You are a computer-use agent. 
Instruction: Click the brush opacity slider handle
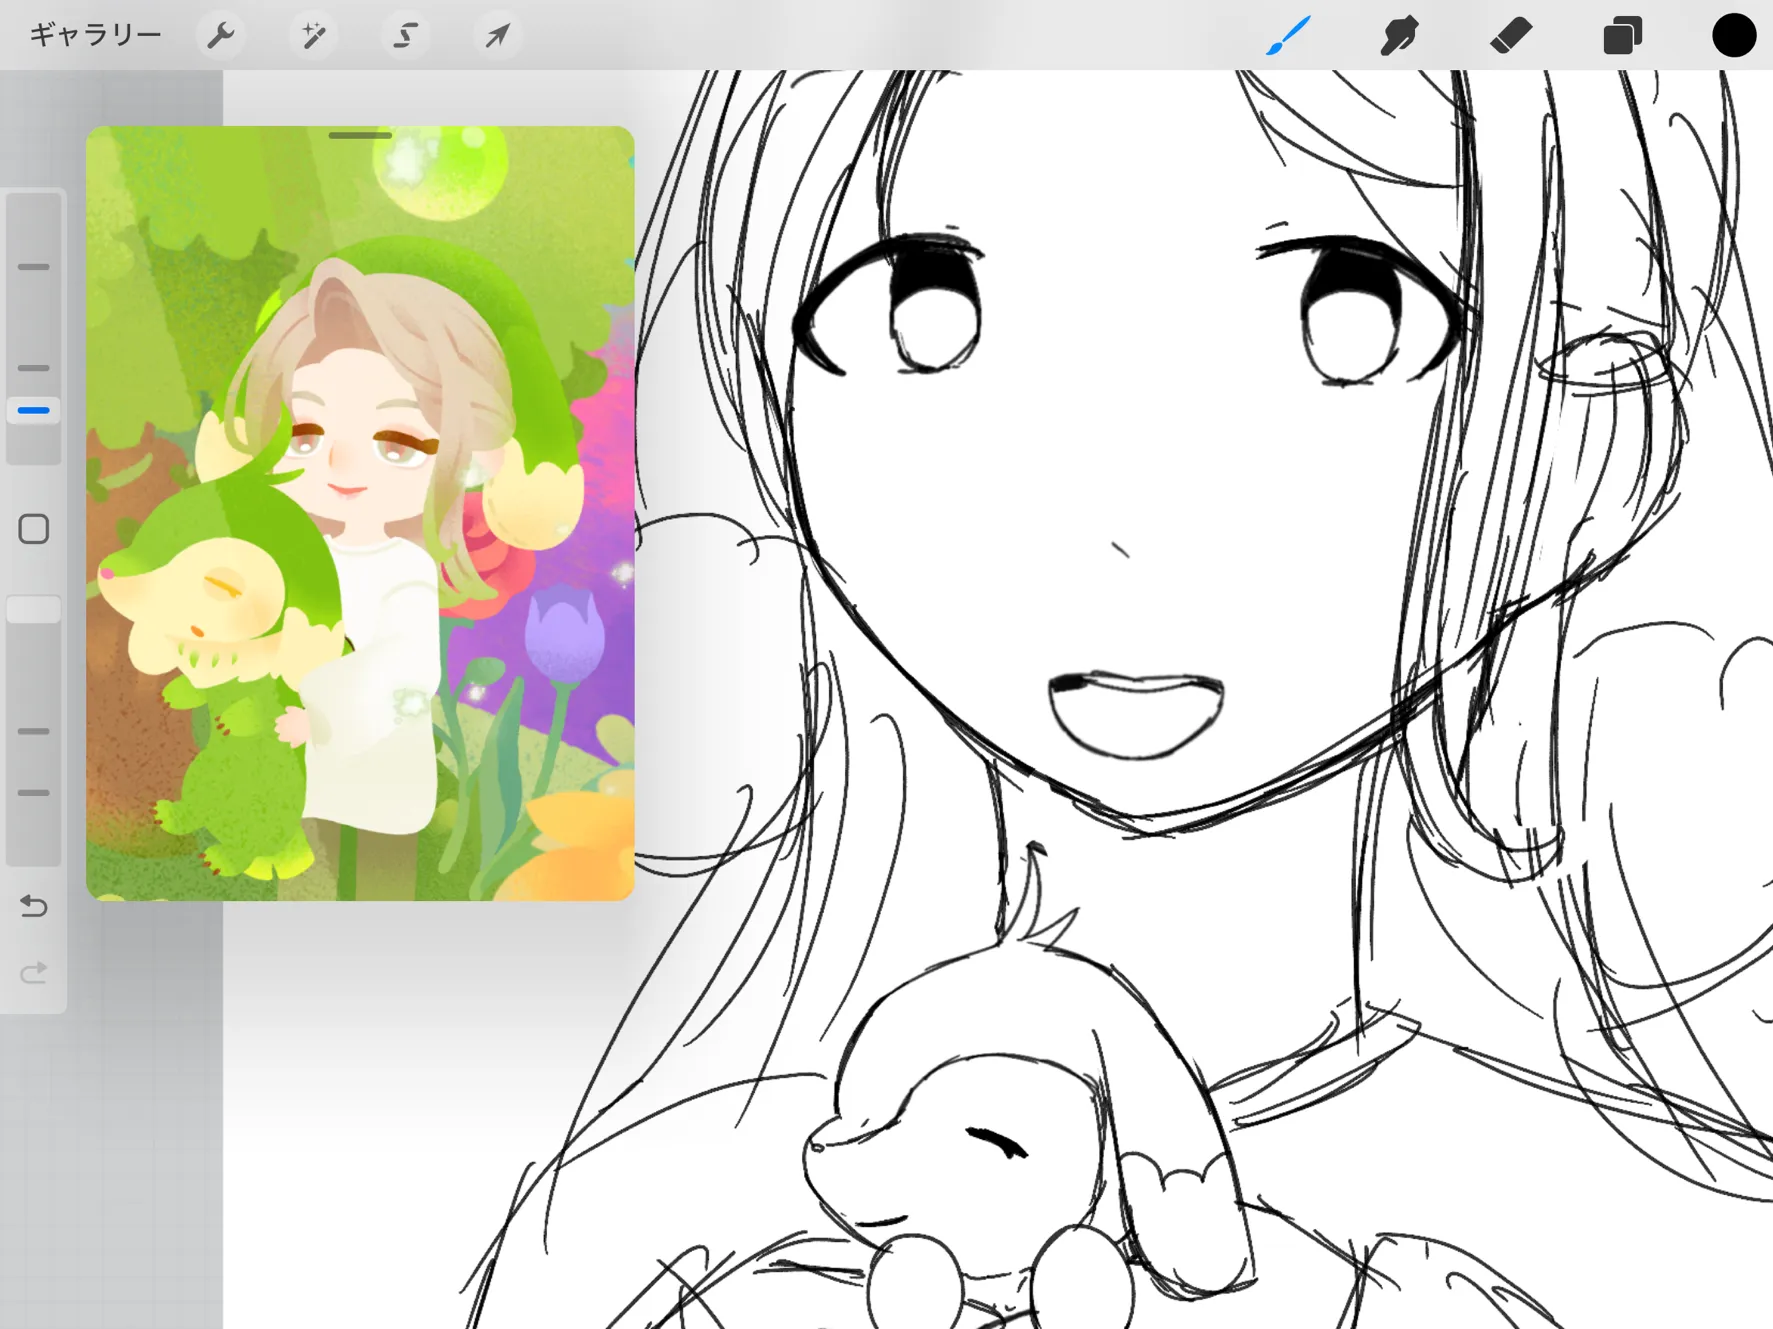pyautogui.click(x=34, y=609)
